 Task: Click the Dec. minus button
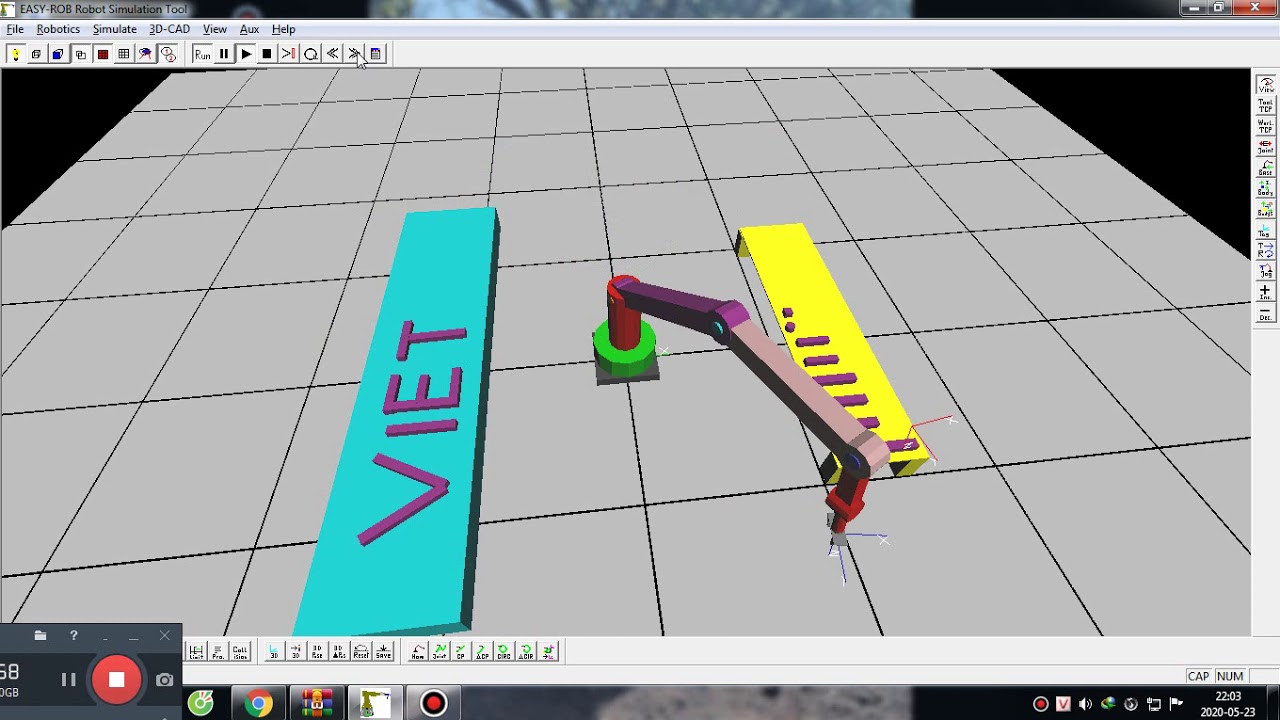(1265, 314)
